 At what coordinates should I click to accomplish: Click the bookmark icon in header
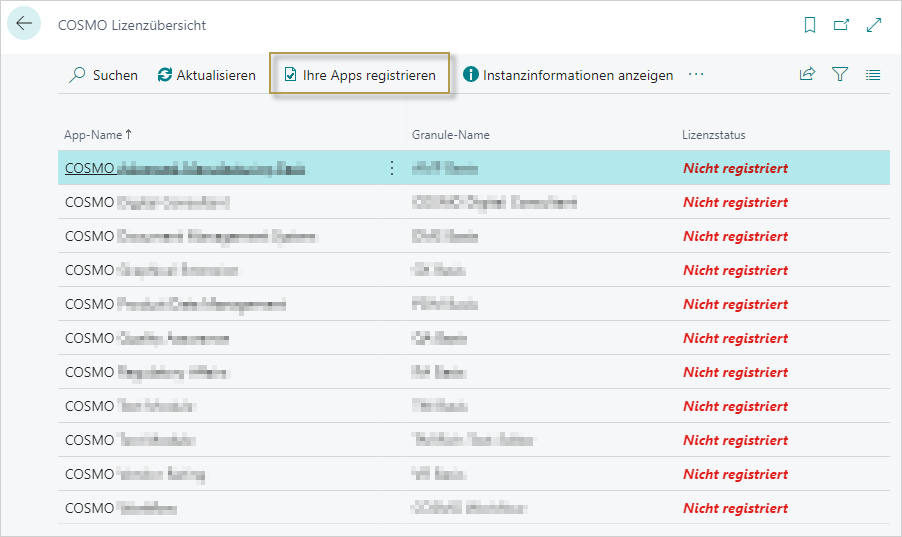[x=810, y=25]
